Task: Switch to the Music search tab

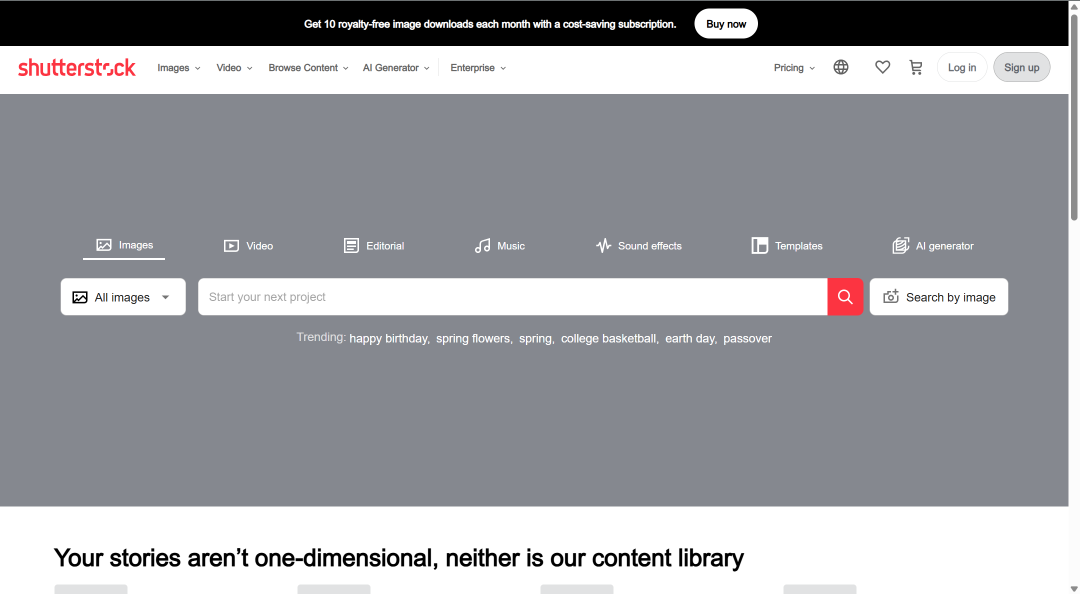Action: coord(499,246)
